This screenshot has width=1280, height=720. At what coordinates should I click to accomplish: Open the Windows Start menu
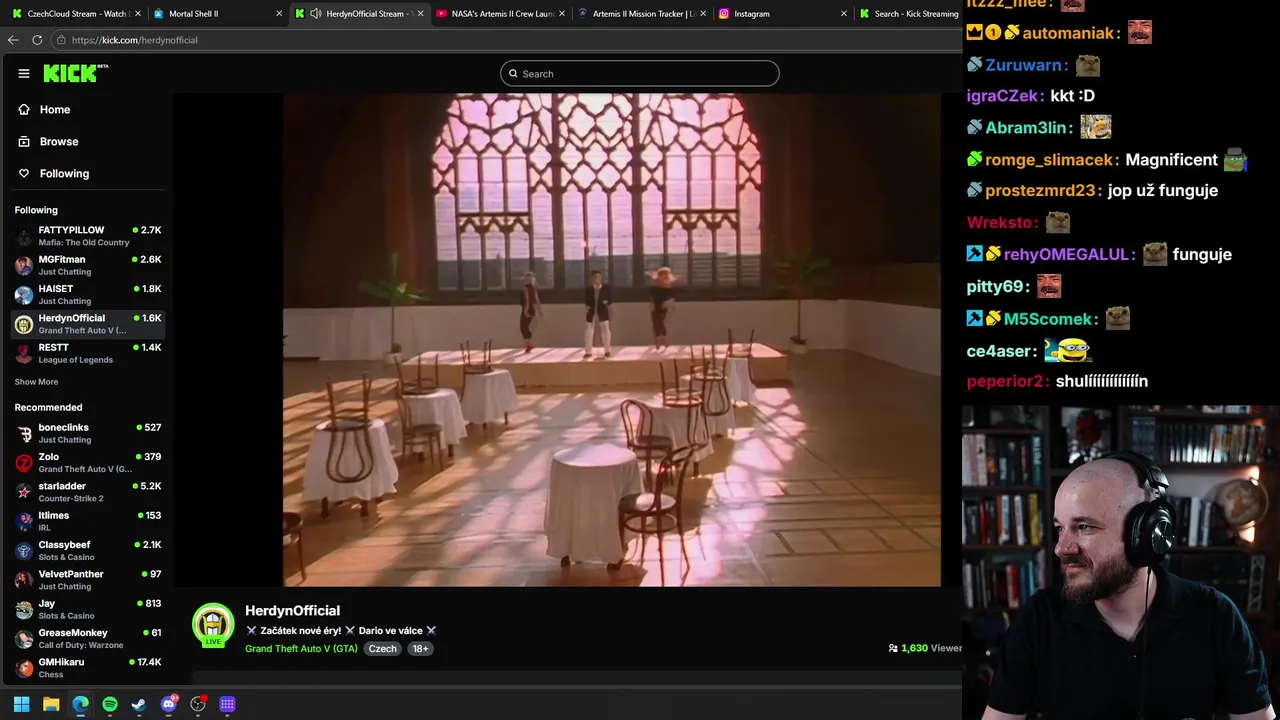coord(21,704)
